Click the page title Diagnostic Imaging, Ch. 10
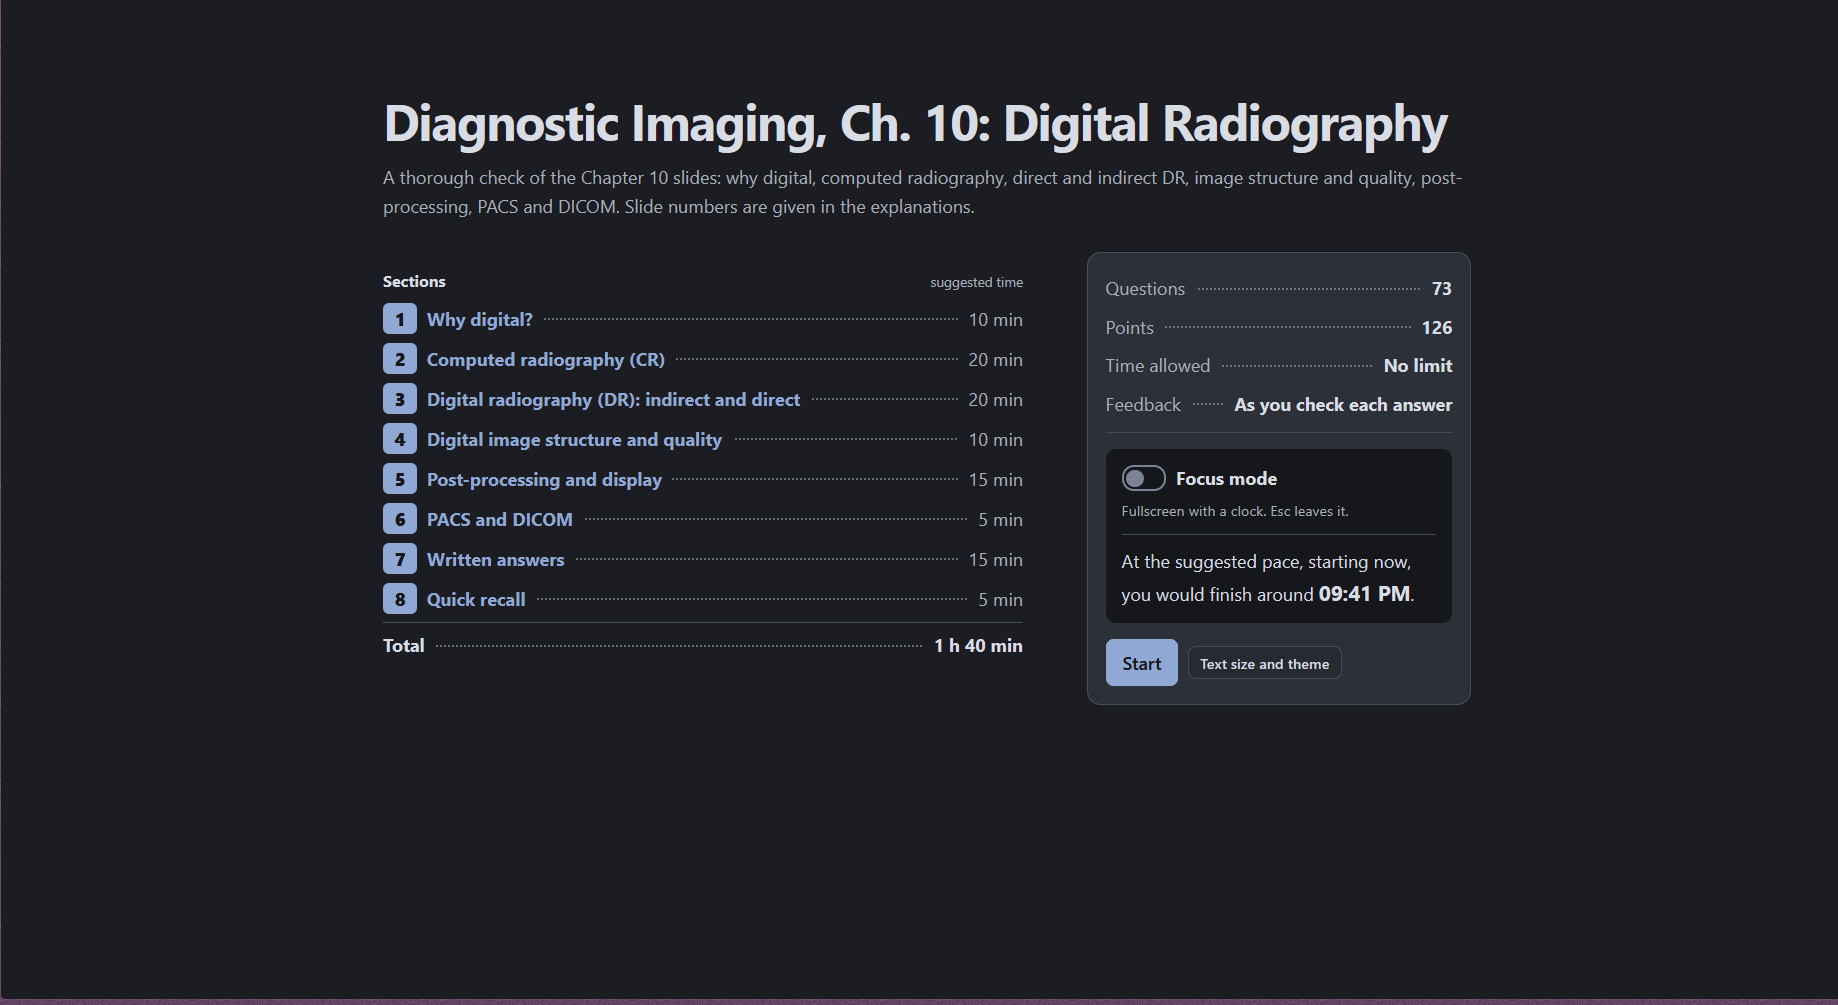Viewport: 1838px width, 1005px height. pyautogui.click(x=915, y=124)
